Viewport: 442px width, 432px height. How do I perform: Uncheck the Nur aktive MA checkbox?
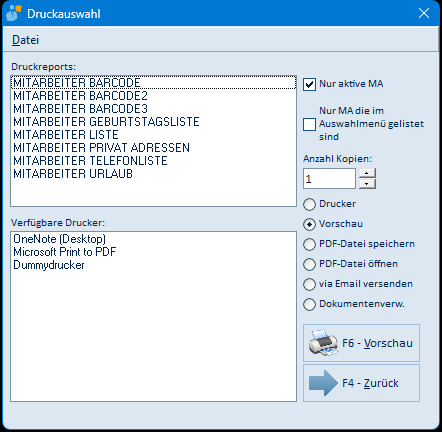point(309,84)
